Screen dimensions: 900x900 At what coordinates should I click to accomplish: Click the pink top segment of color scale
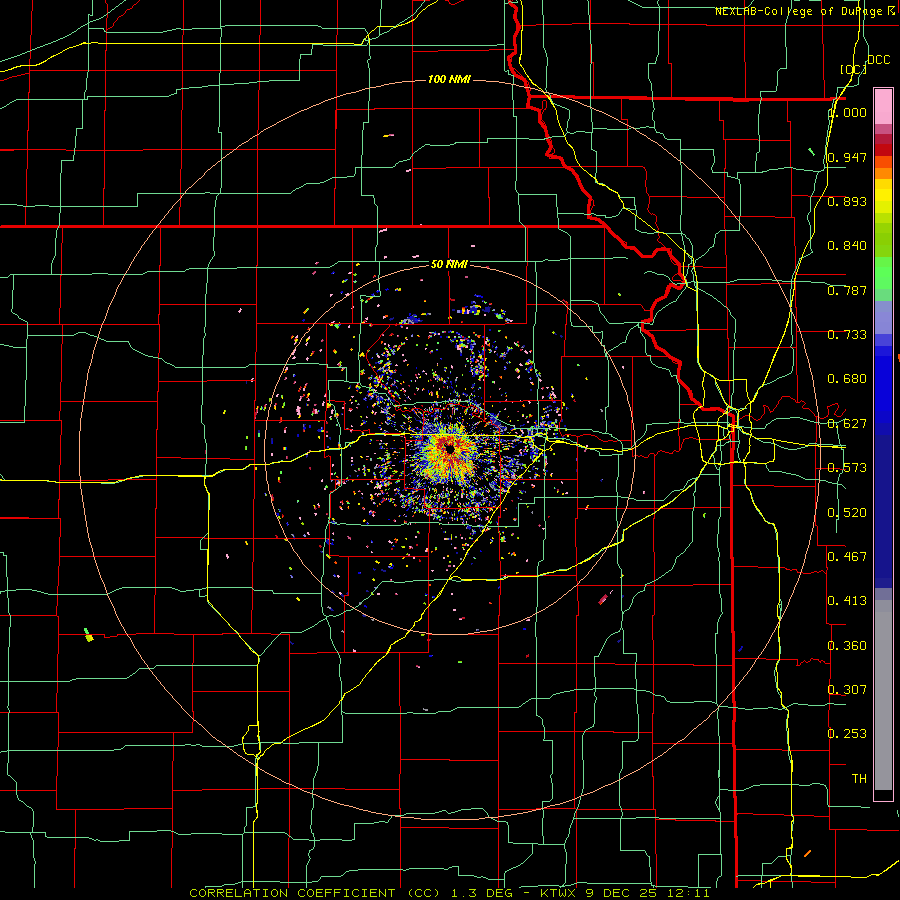(883, 106)
